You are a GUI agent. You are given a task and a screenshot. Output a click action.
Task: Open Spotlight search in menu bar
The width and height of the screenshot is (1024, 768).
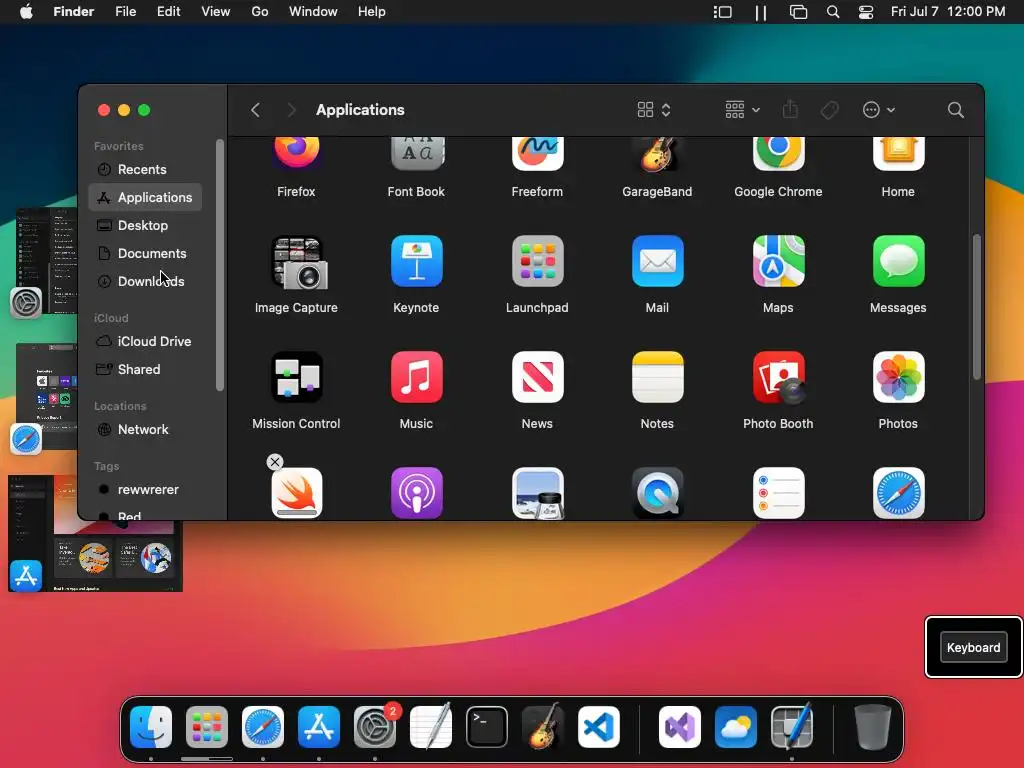pos(833,12)
